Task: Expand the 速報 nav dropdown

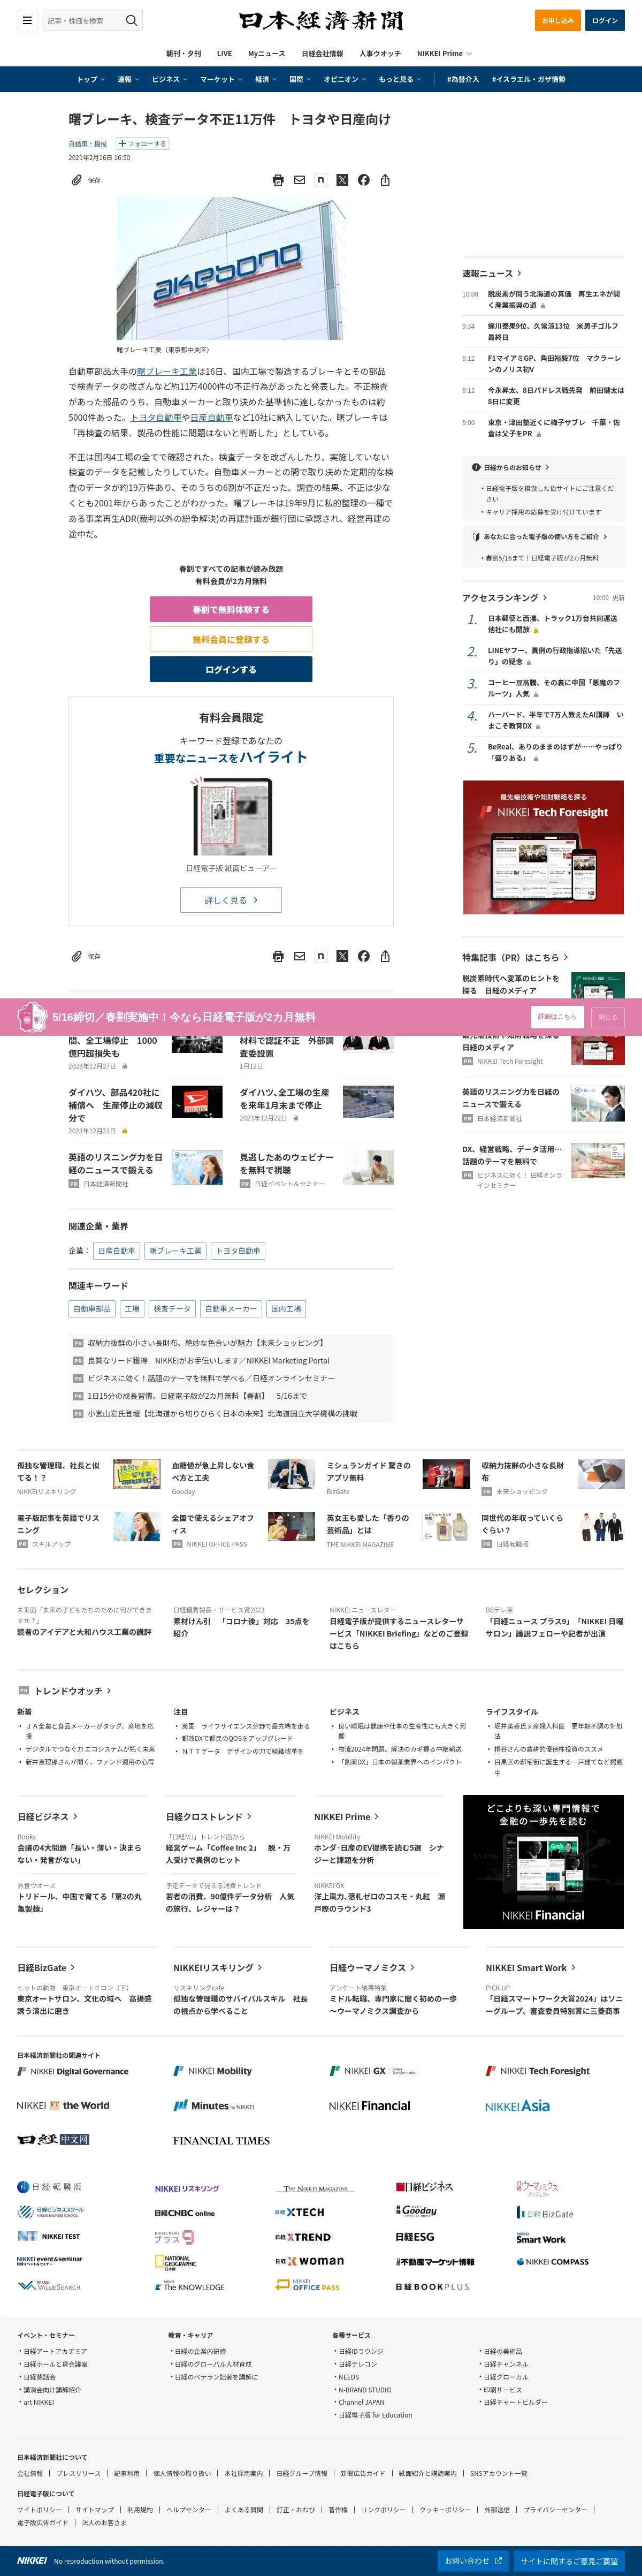Action: point(128,79)
